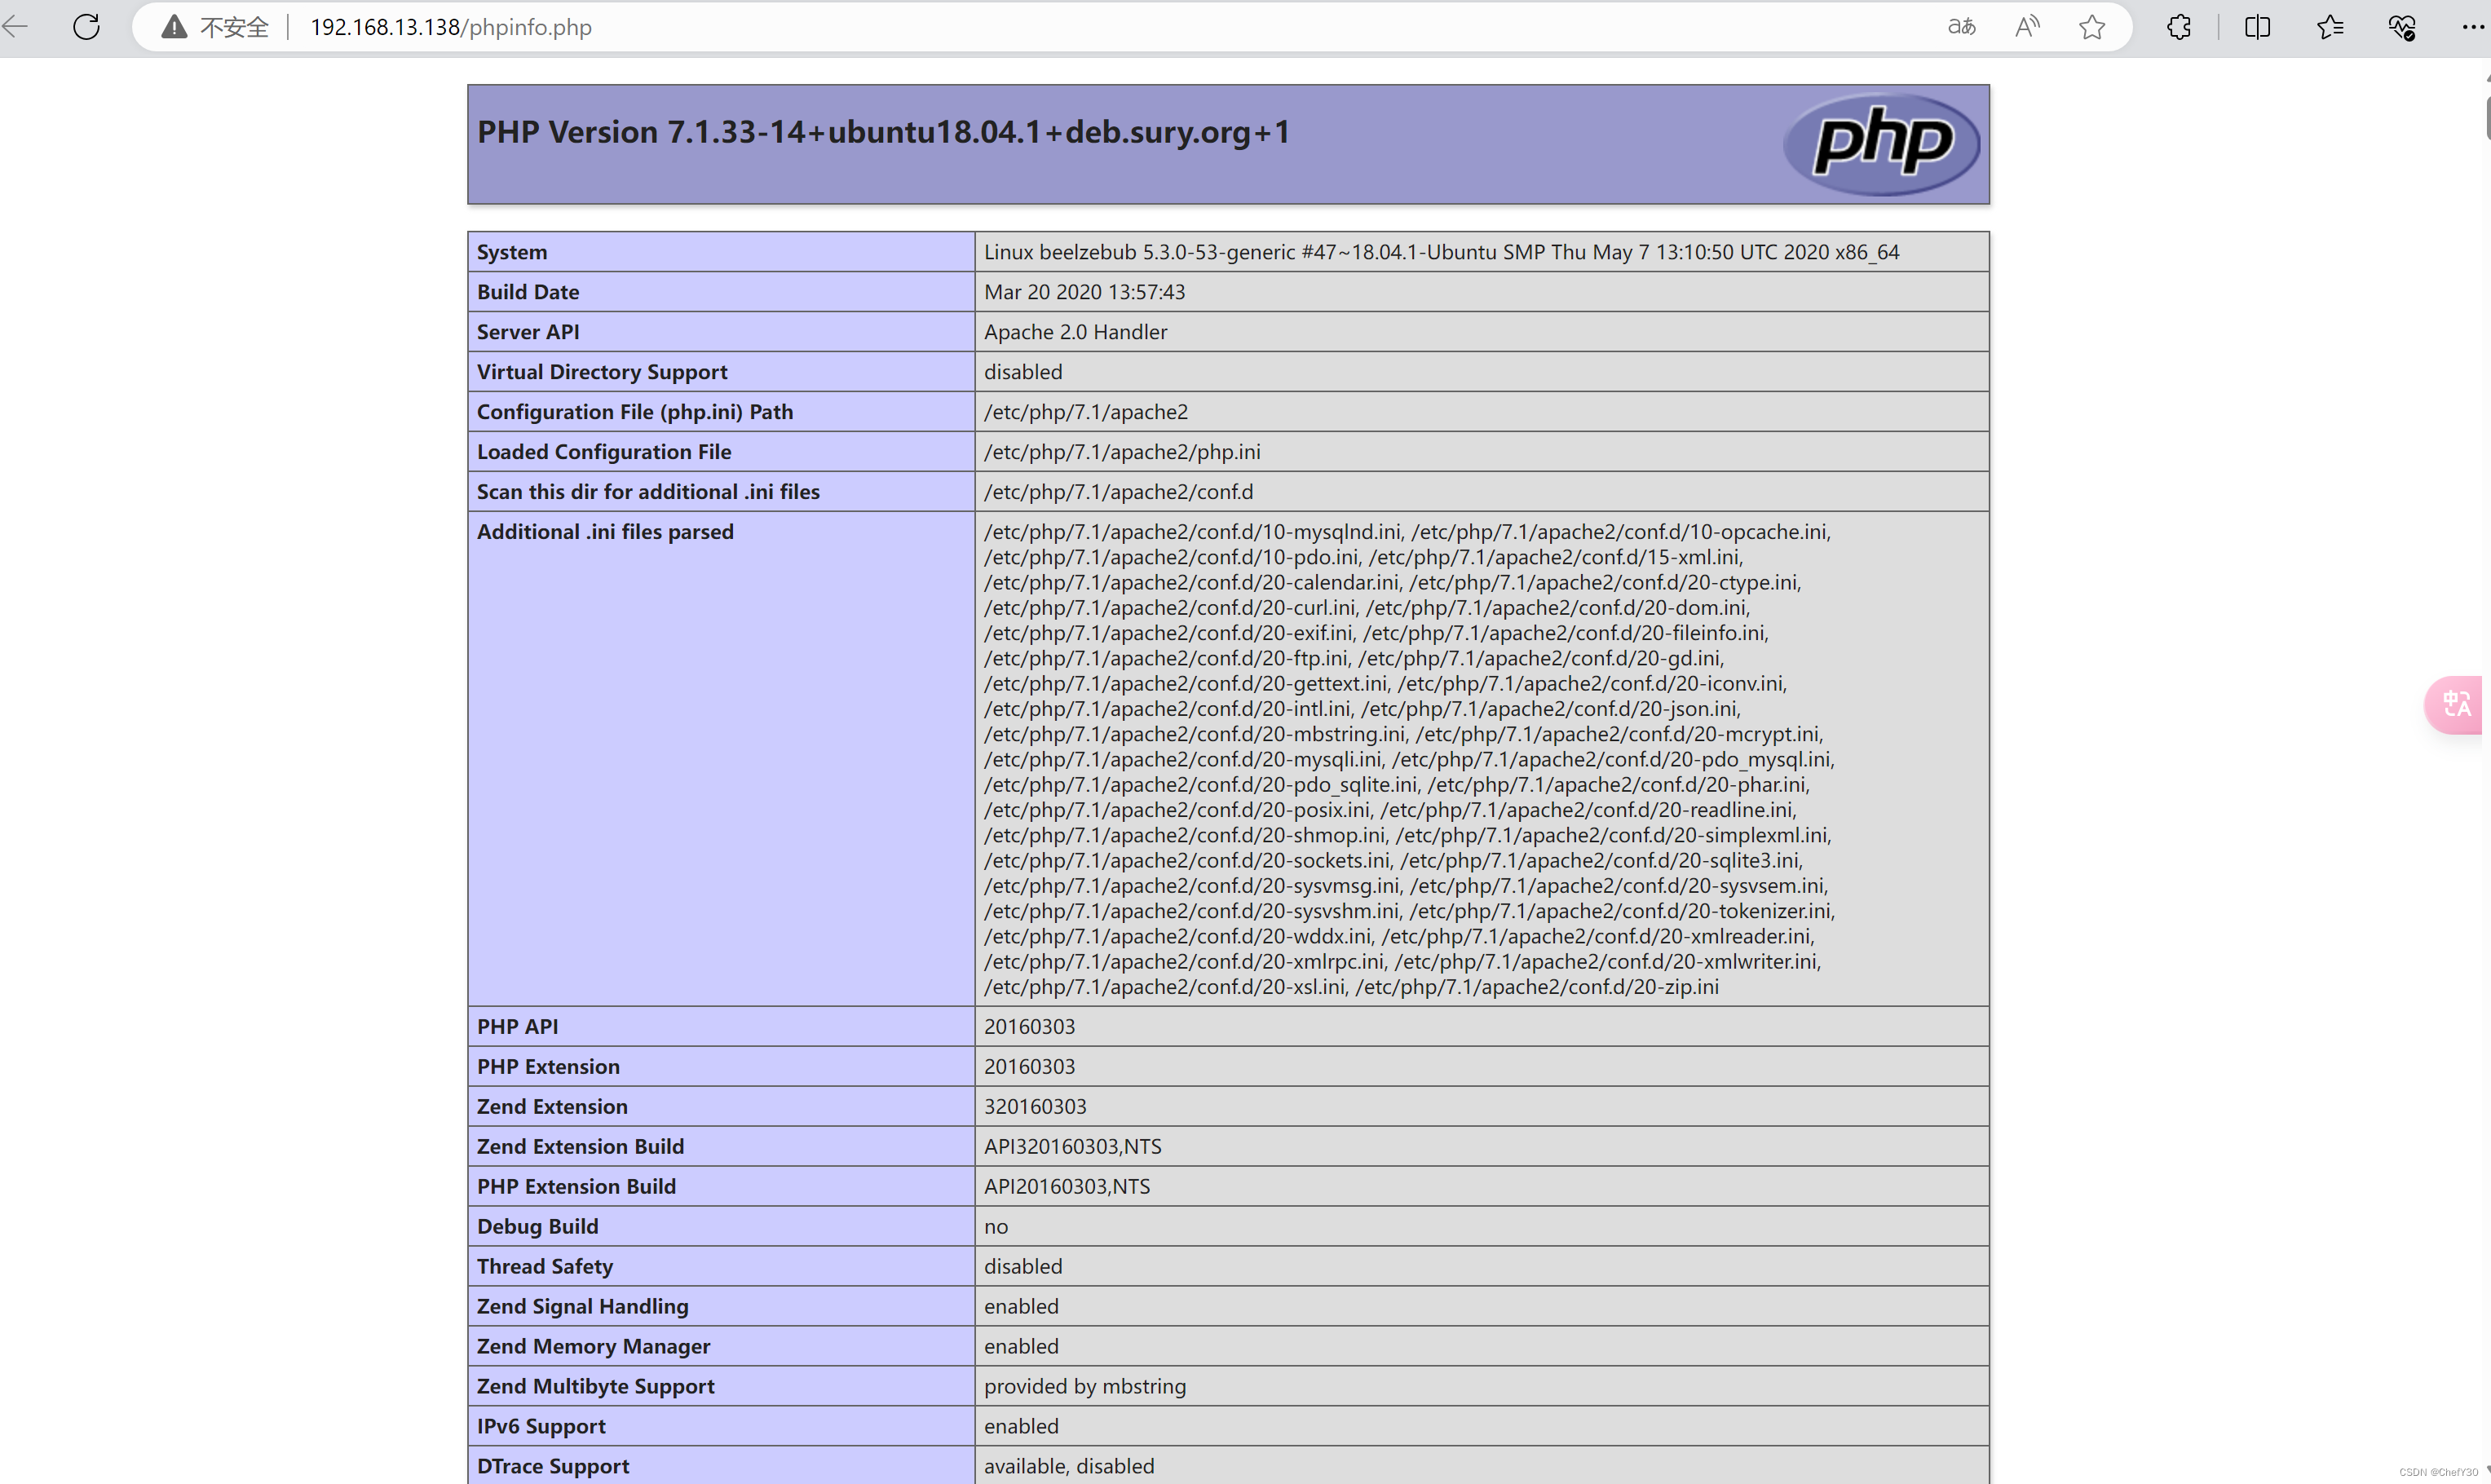Toggle the split screen icon
The width and height of the screenshot is (2491, 1484).
pos(2257,27)
